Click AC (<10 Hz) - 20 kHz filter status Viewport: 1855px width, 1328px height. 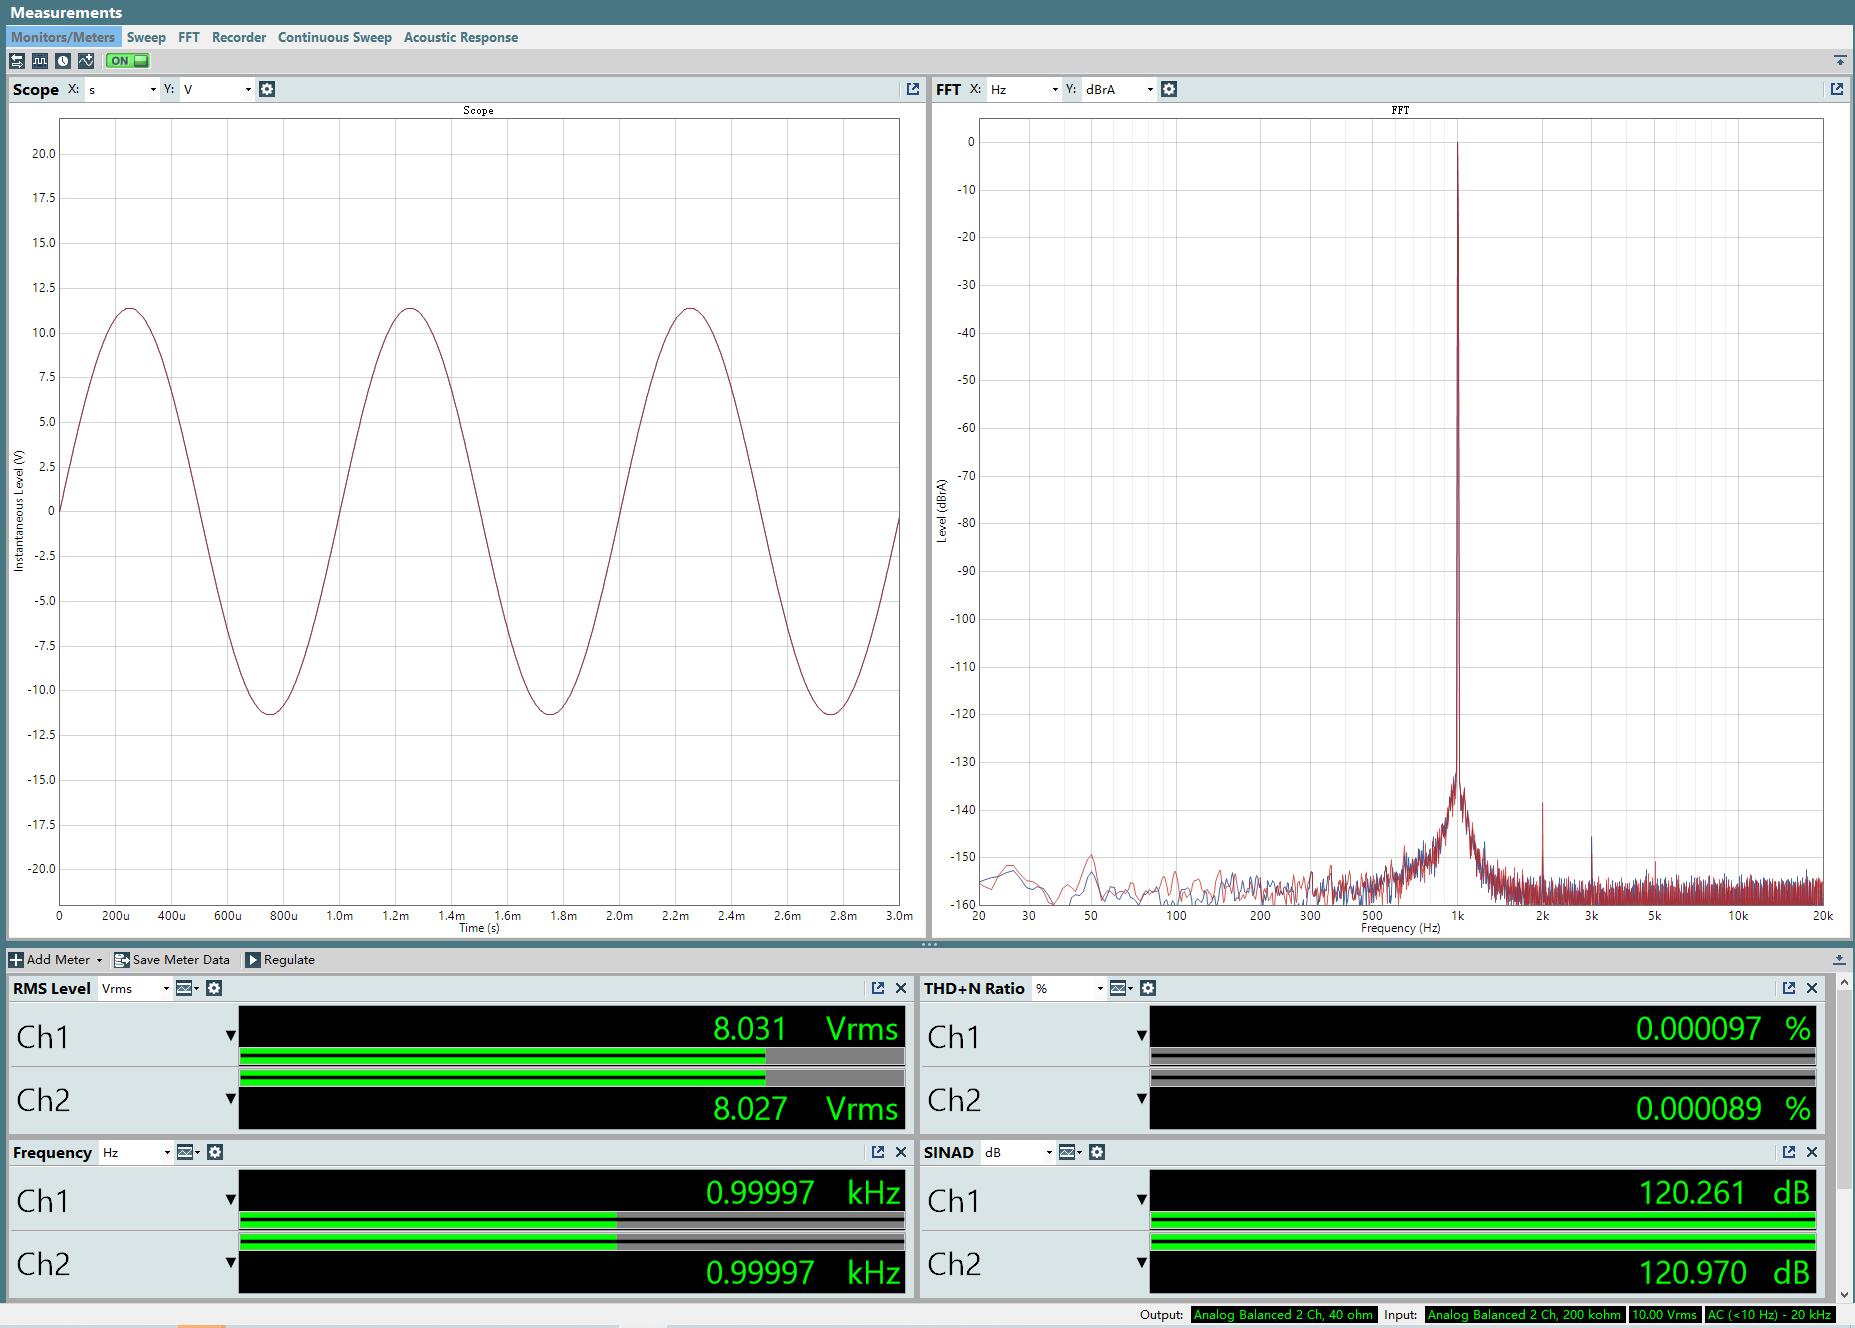[x=1769, y=1314]
